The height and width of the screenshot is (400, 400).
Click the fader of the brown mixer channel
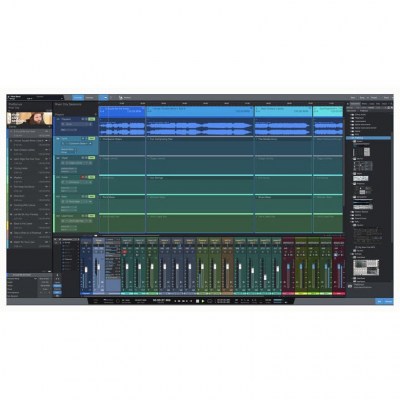(227, 267)
